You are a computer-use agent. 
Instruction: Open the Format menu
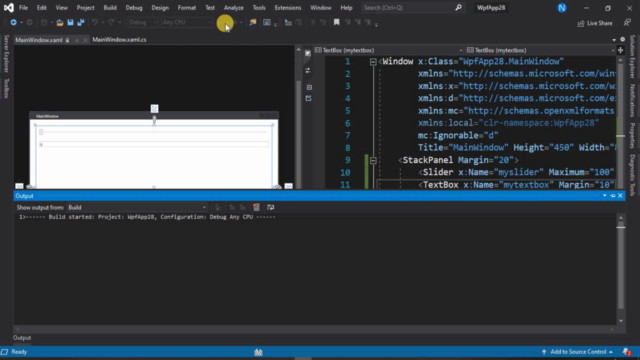[x=187, y=8]
